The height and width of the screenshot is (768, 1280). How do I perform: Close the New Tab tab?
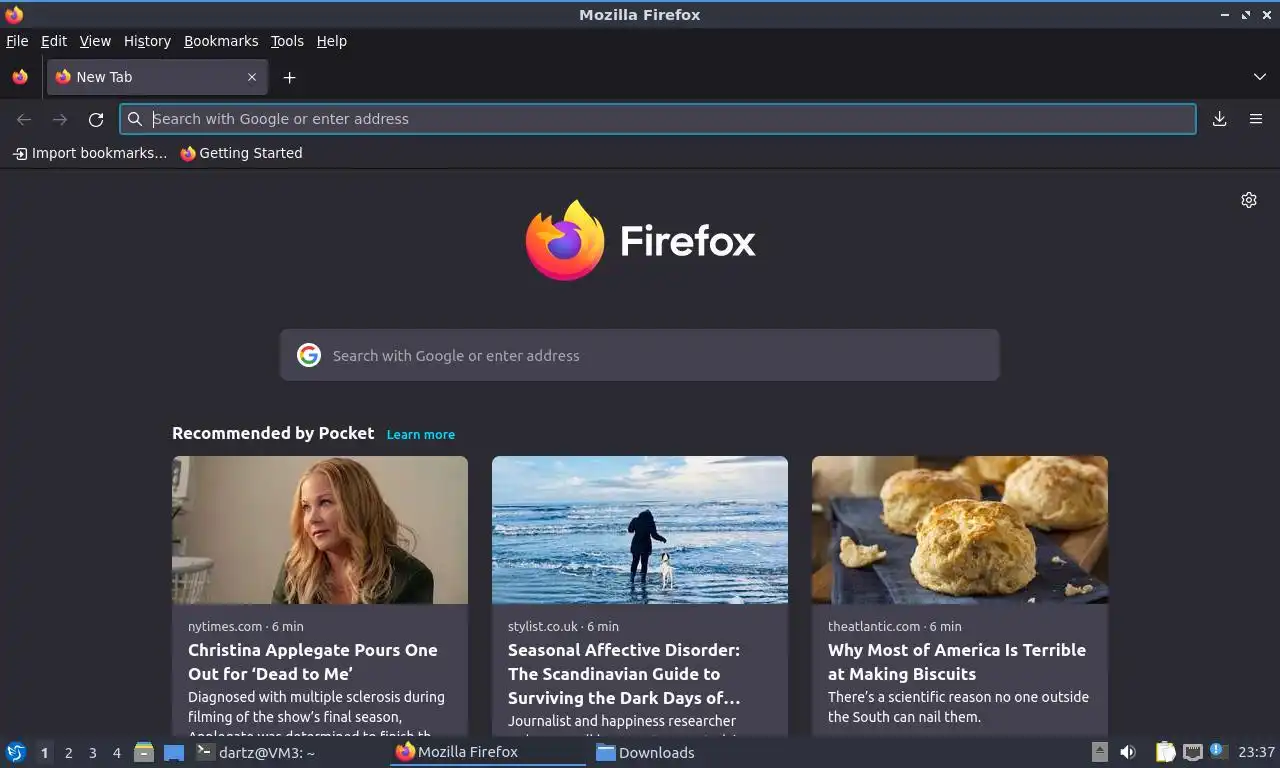click(252, 77)
